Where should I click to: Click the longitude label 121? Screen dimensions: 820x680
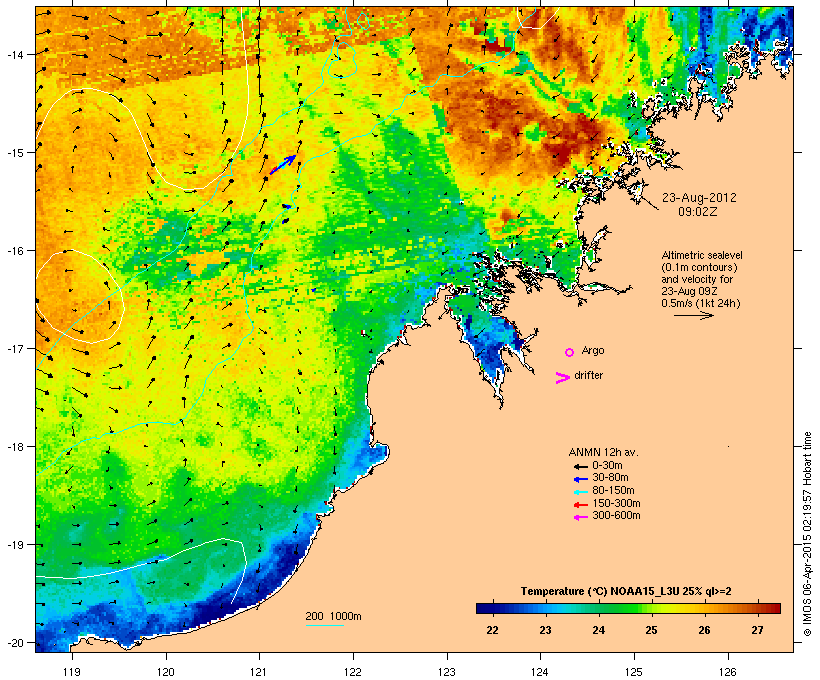pos(259,672)
